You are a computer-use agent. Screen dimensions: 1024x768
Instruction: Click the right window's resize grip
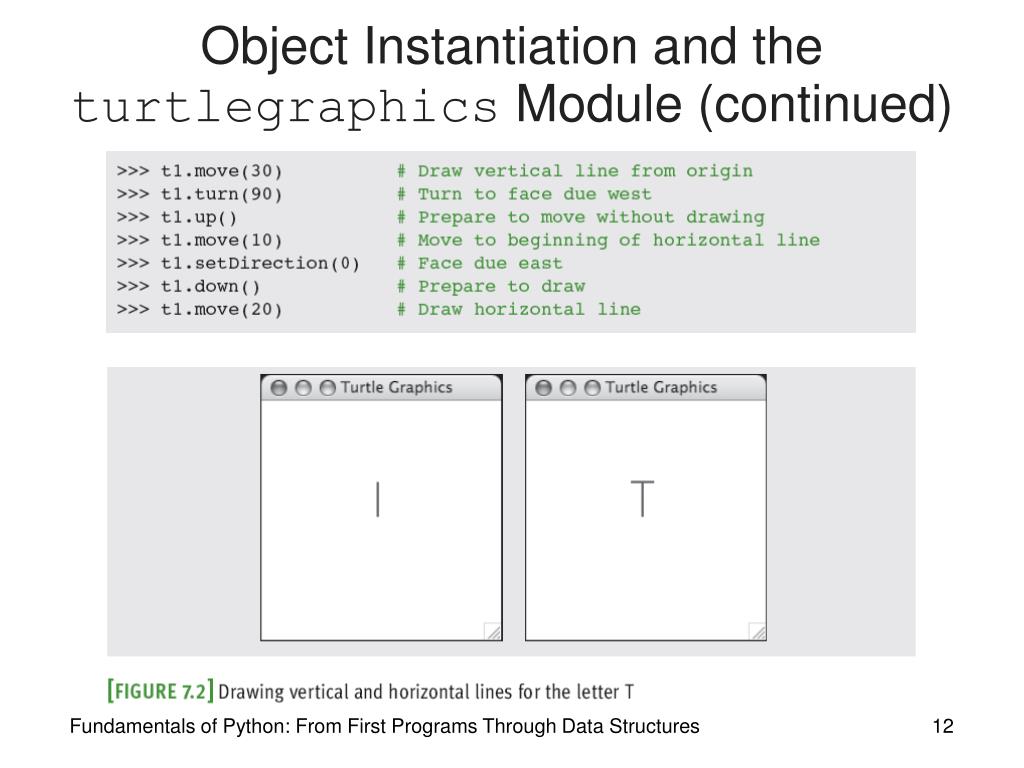757,631
